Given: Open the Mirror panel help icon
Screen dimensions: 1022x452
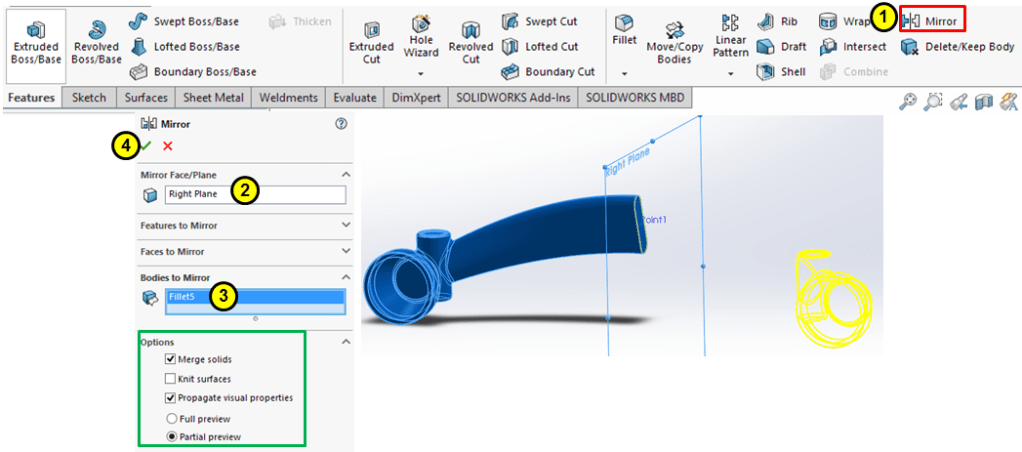Looking at the screenshot, I should point(341,124).
